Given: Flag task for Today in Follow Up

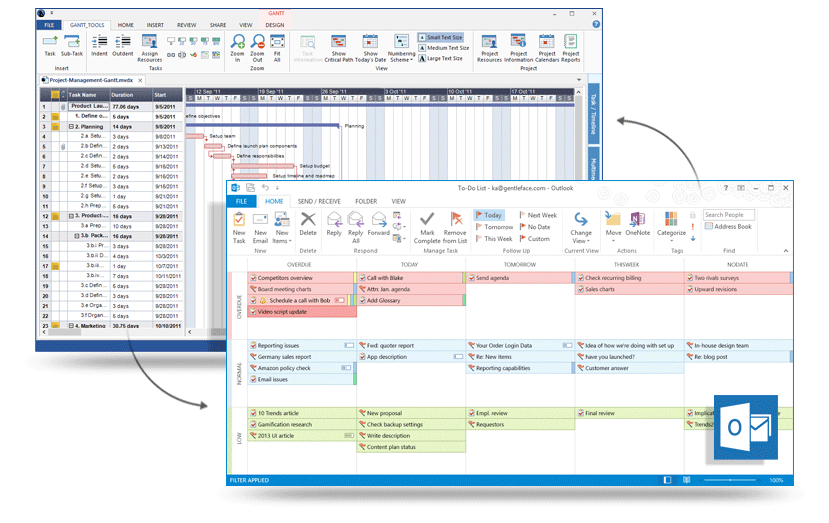Looking at the screenshot, I should pos(489,215).
